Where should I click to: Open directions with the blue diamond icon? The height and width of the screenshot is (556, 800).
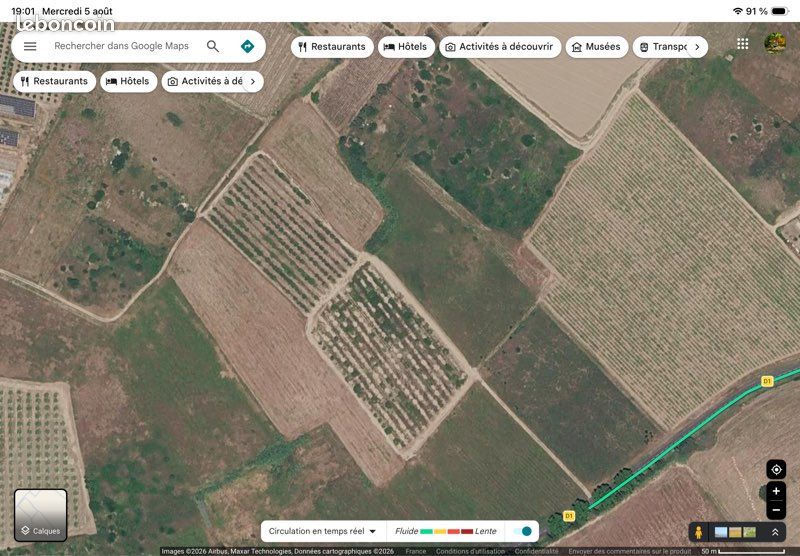pos(247,46)
